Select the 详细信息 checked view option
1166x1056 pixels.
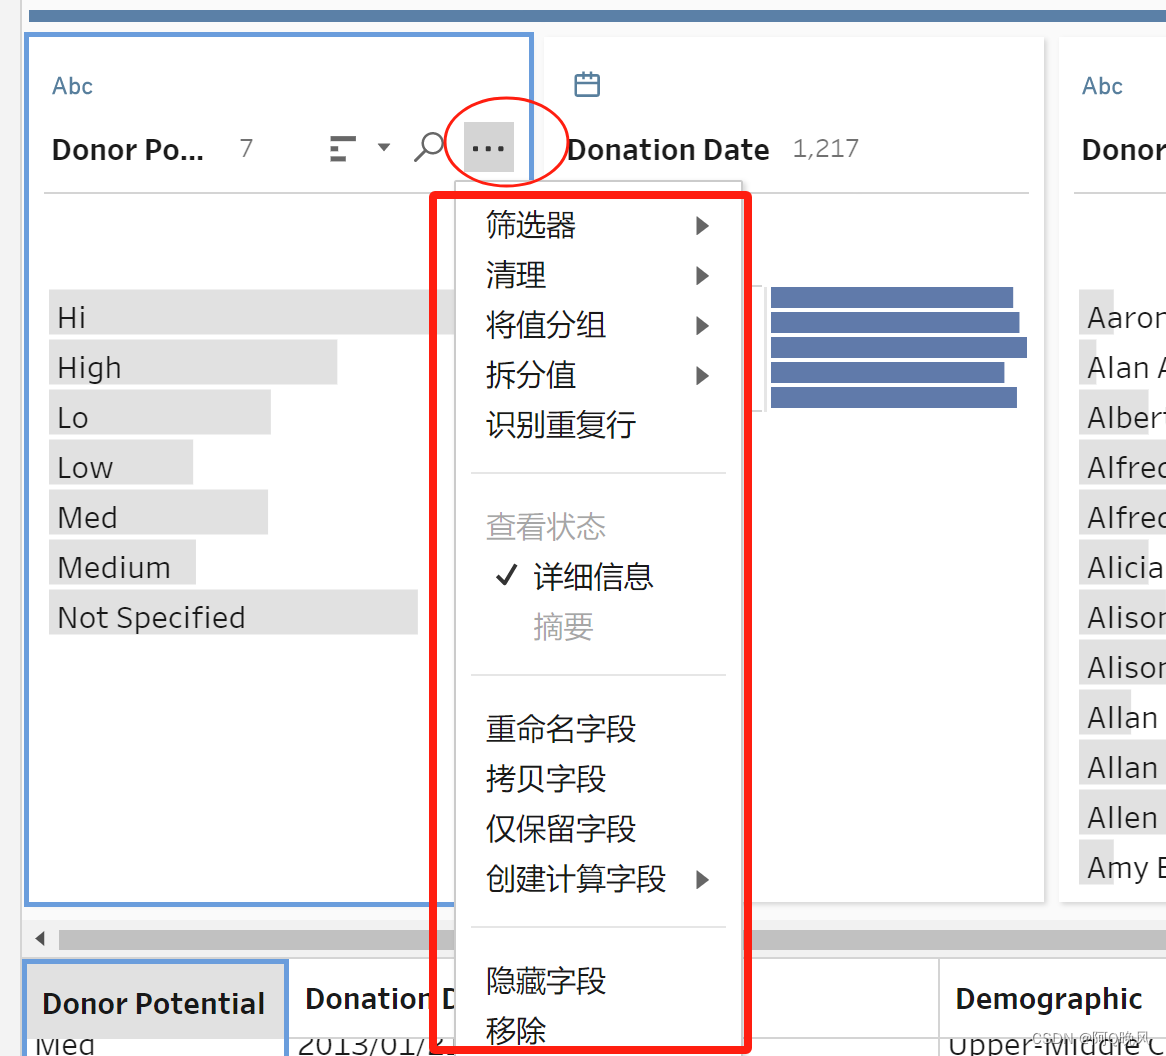(593, 577)
